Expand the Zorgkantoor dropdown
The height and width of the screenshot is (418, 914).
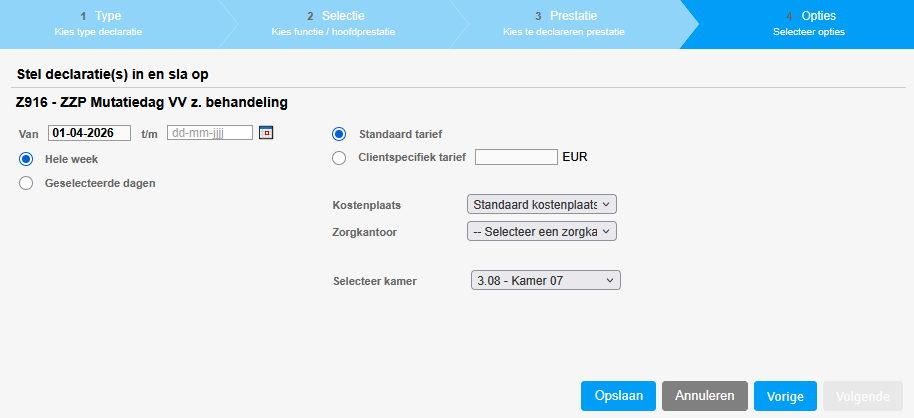click(x=542, y=231)
